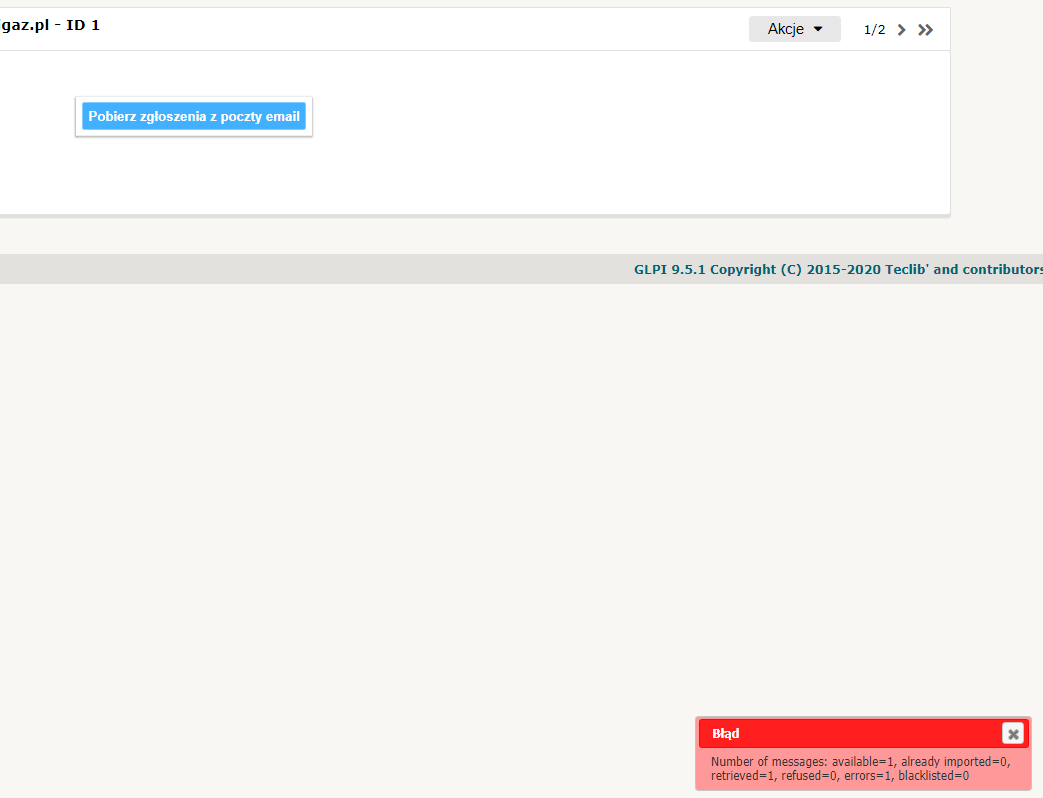Image resolution: width=1043 pixels, height=798 pixels.
Task: Follow the GLPI 9.5.1 copyright footer link
Action: pyautogui.click(x=838, y=269)
